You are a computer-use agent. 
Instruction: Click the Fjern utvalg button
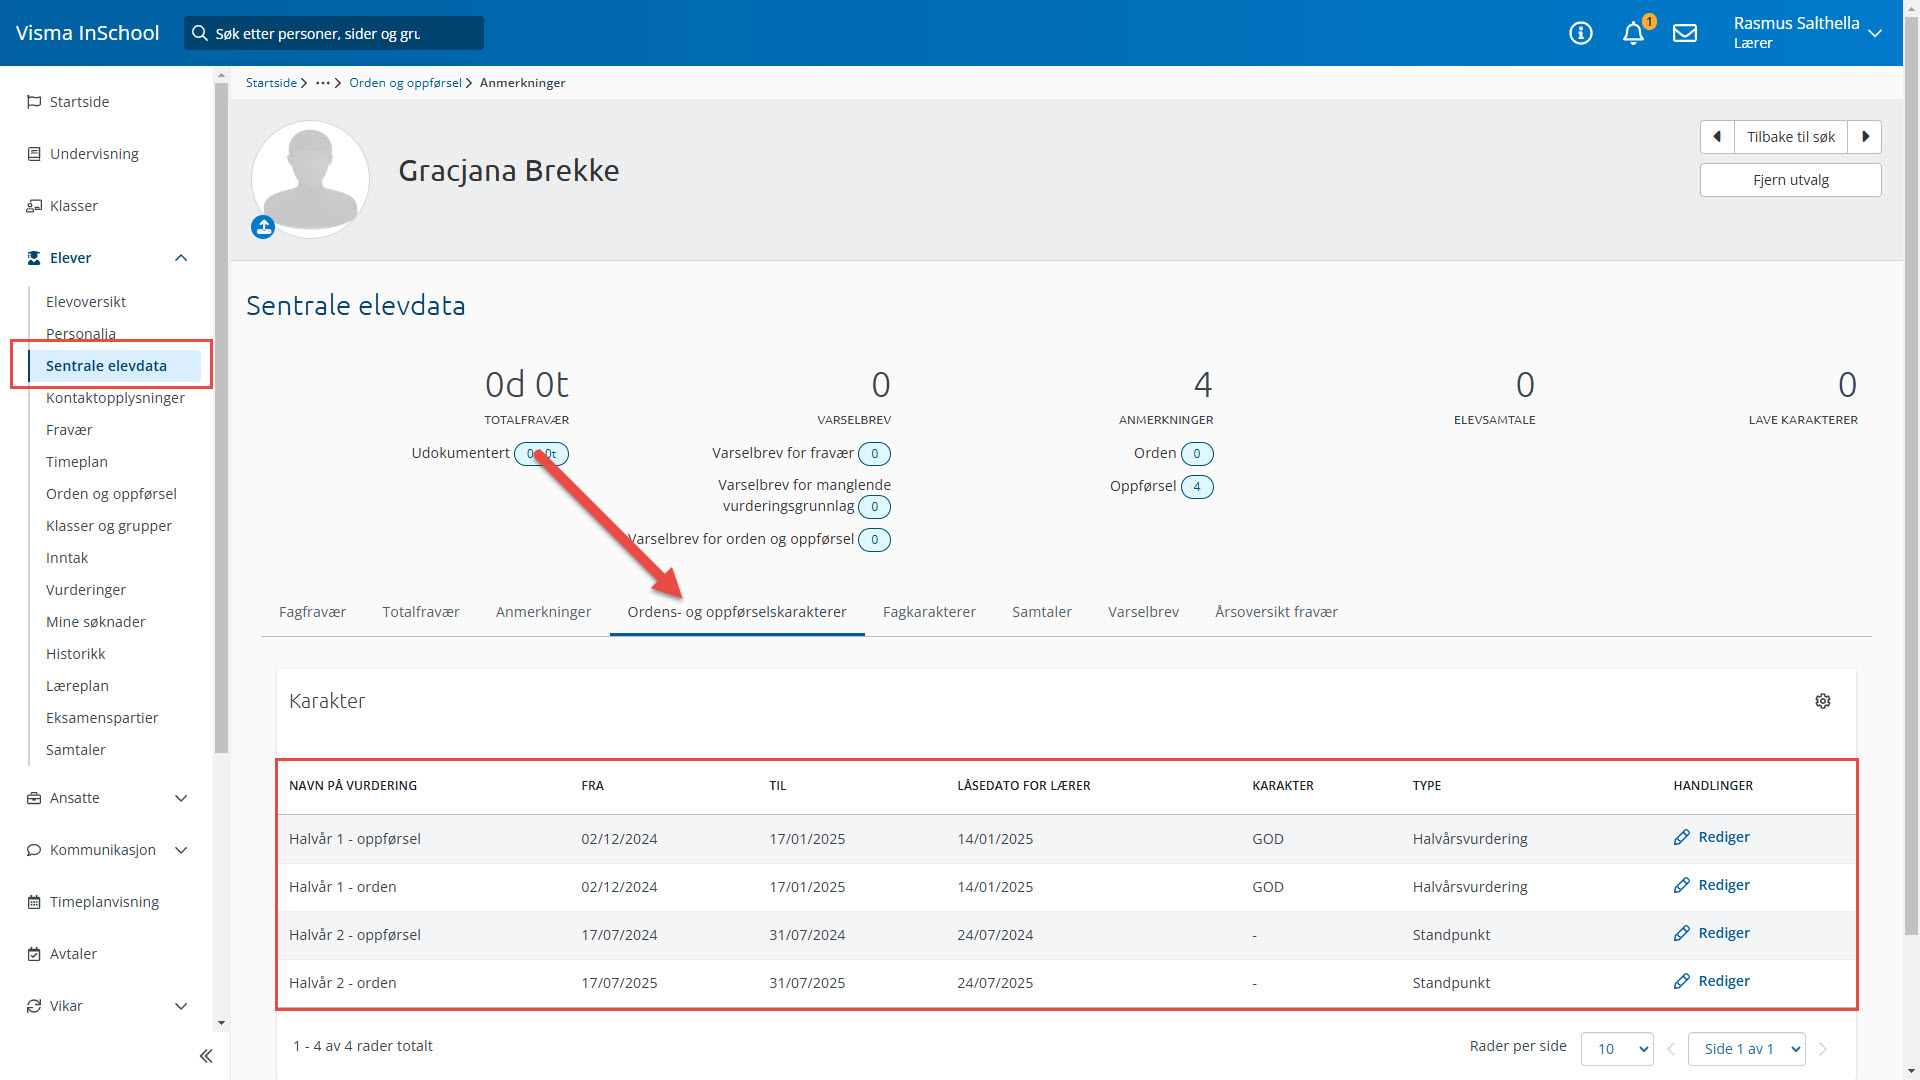pyautogui.click(x=1790, y=180)
